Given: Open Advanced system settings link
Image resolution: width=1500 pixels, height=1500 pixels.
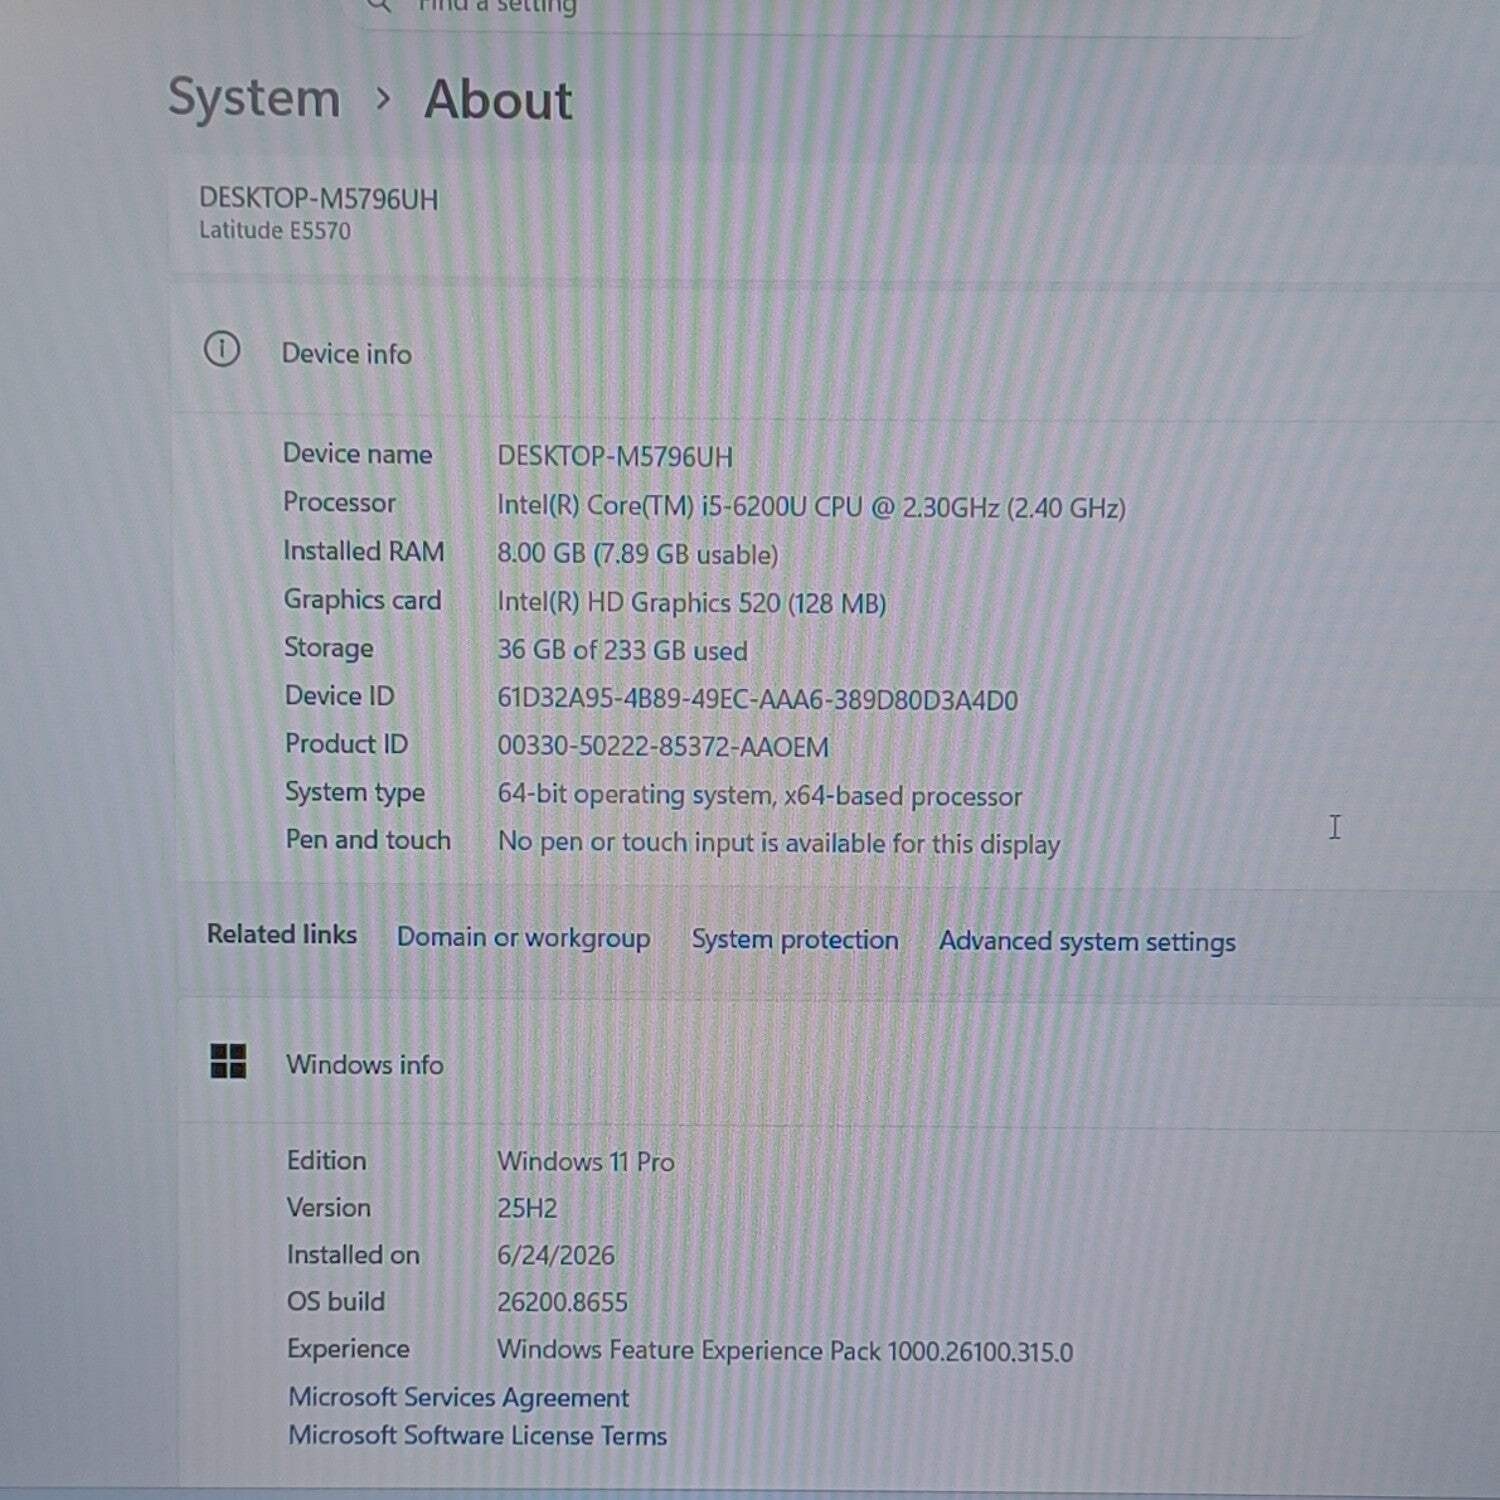Looking at the screenshot, I should [1087, 942].
